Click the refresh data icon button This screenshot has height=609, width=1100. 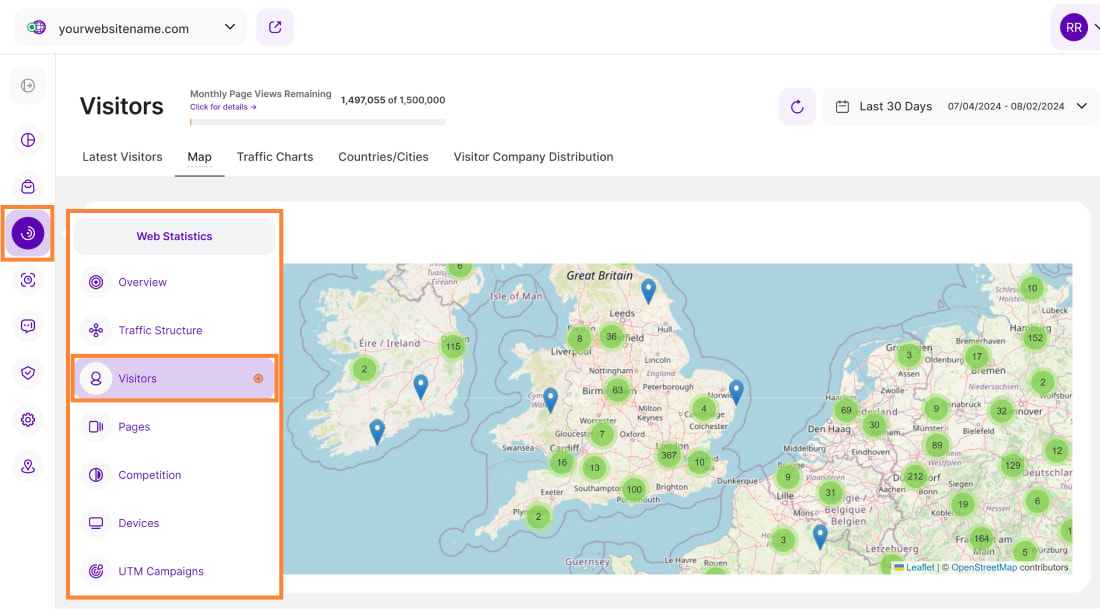click(797, 107)
